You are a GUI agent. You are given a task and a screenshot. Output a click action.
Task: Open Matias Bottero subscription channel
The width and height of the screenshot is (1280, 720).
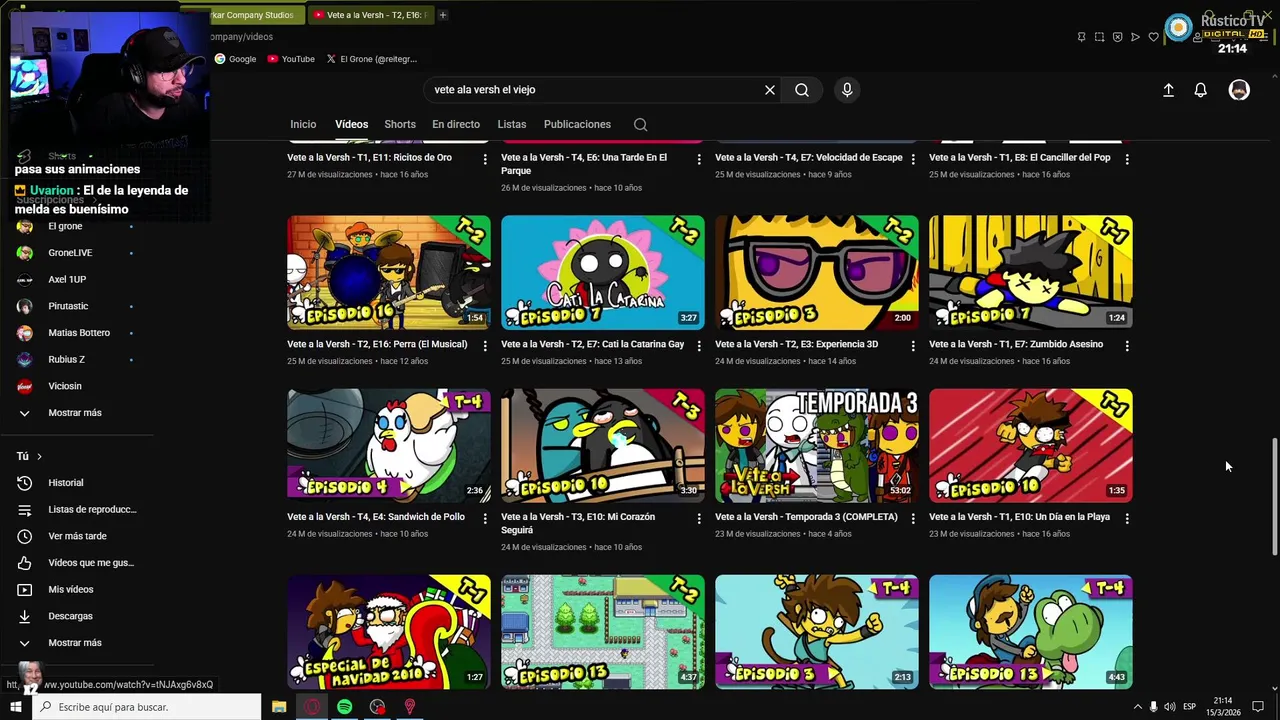77,333
